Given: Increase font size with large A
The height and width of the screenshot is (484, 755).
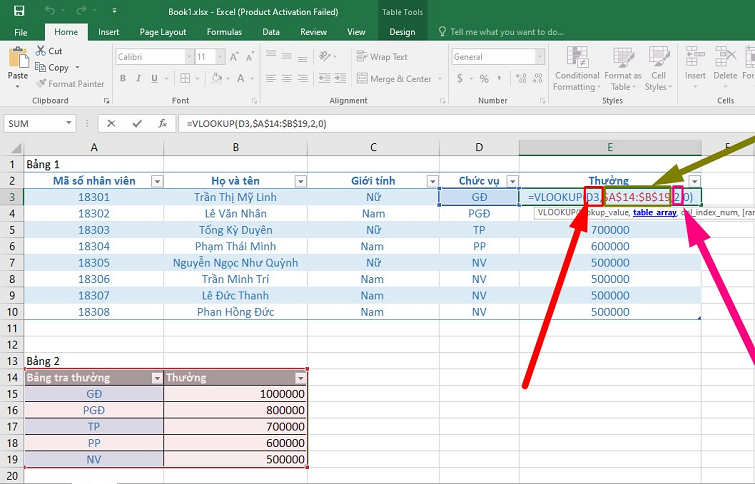Looking at the screenshot, I should click(x=234, y=57).
